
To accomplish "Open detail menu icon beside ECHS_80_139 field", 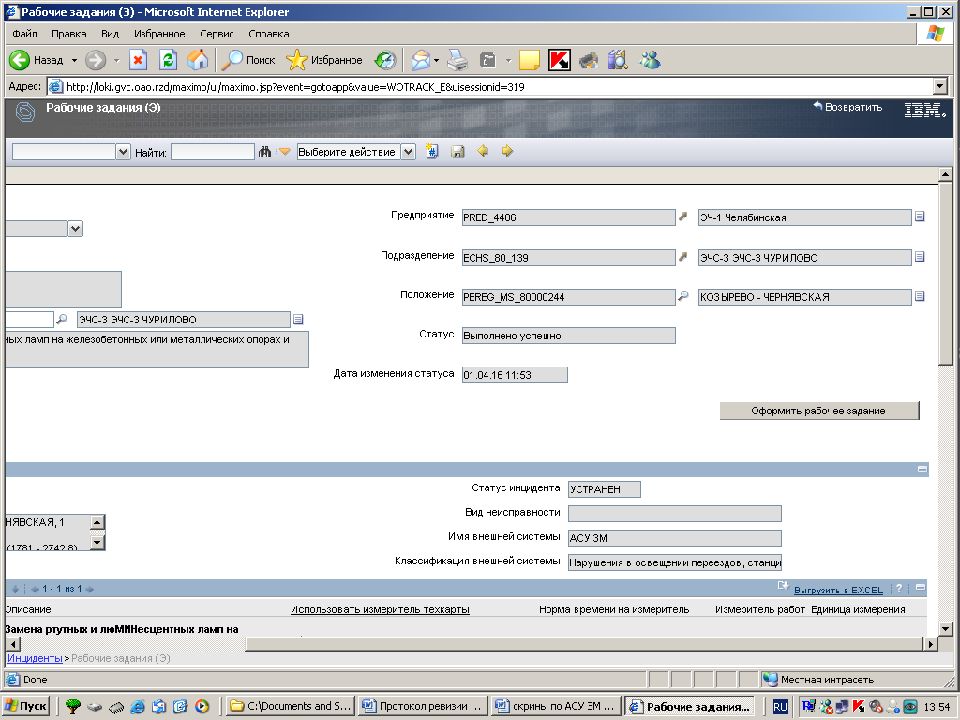I will (x=683, y=257).
